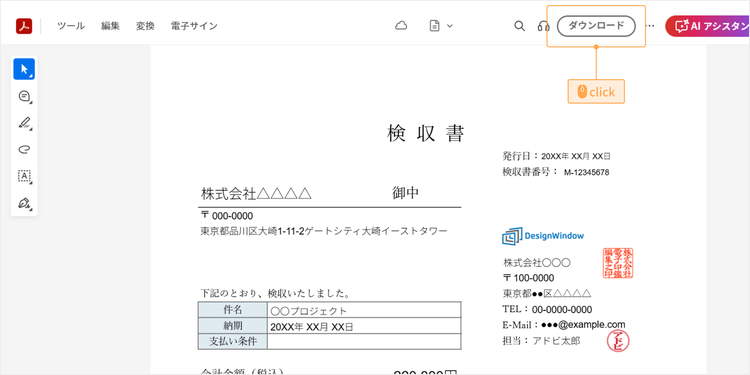The width and height of the screenshot is (750, 375).
Task: Select the arrow selection tool
Action: pos(24,69)
